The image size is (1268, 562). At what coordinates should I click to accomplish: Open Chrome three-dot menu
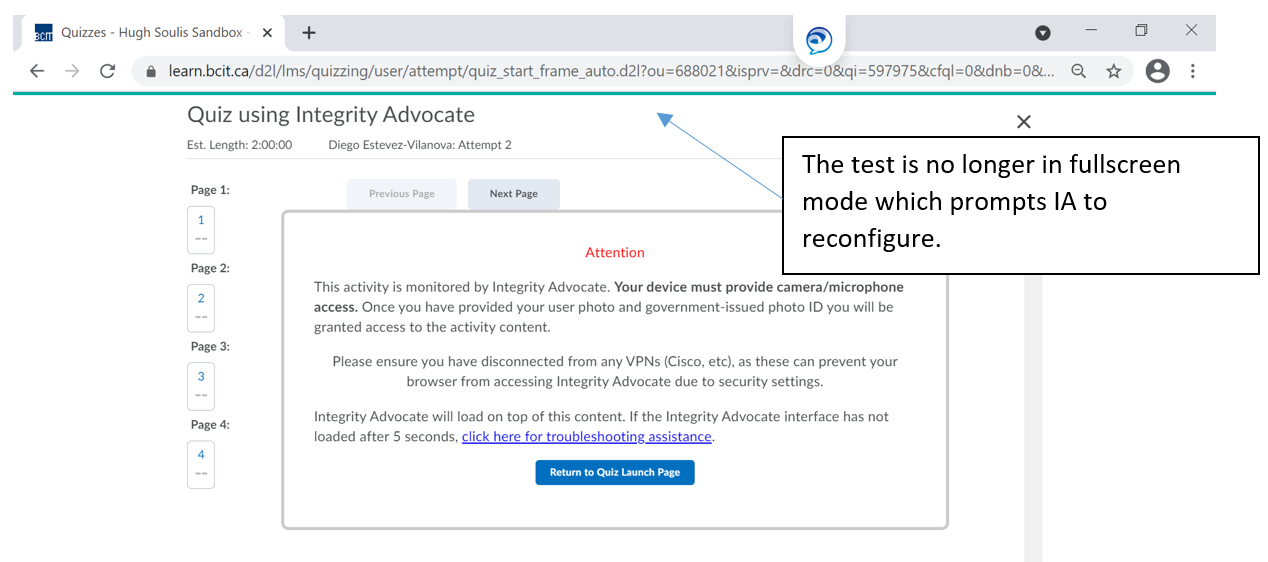(1193, 71)
